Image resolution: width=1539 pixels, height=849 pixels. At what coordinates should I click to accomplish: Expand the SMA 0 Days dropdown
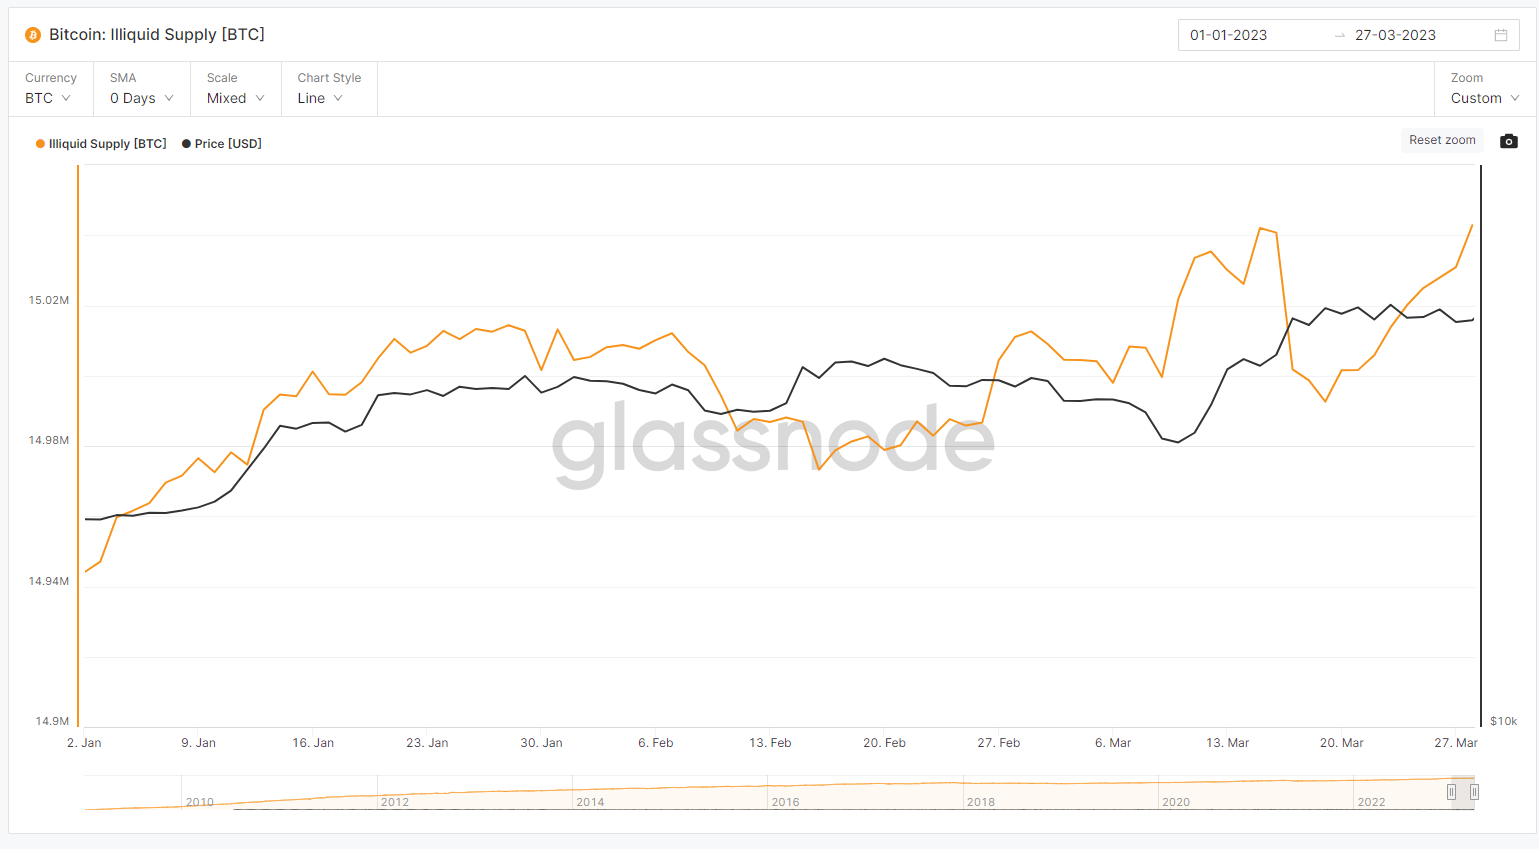click(141, 98)
